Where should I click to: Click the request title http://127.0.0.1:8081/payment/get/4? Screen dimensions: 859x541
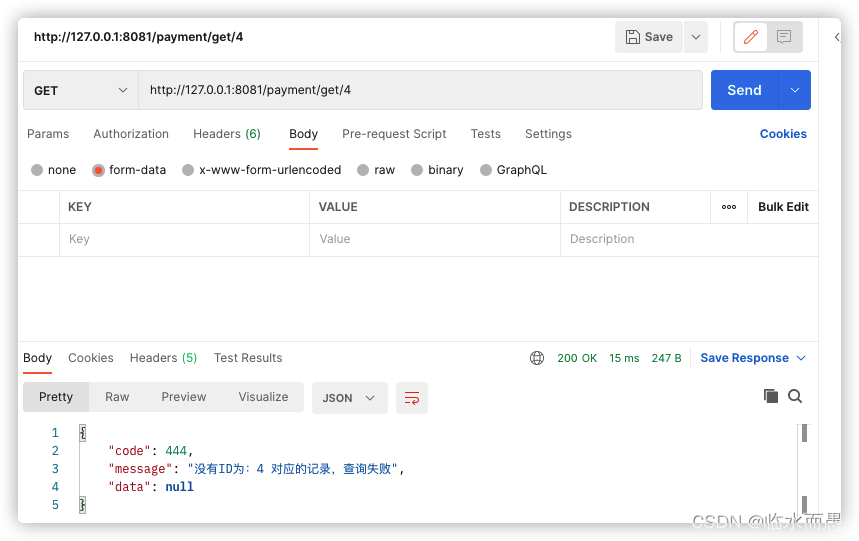coord(139,37)
